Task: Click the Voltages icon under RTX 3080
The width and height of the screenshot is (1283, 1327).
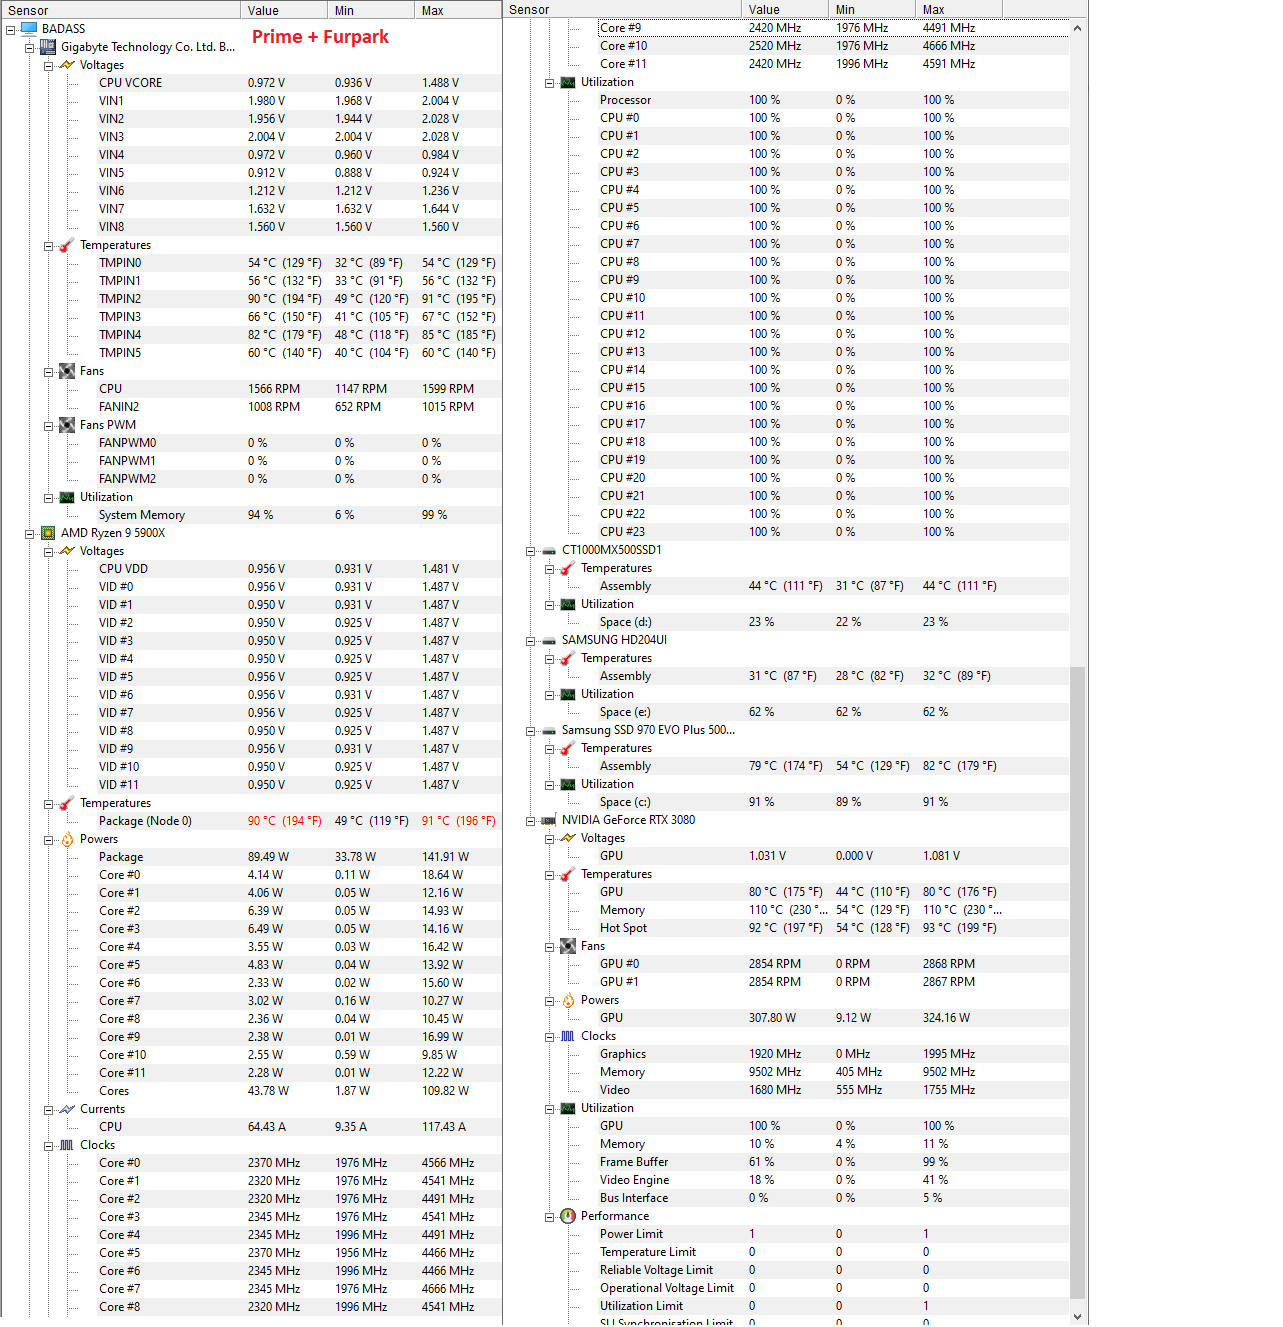Action: point(568,838)
